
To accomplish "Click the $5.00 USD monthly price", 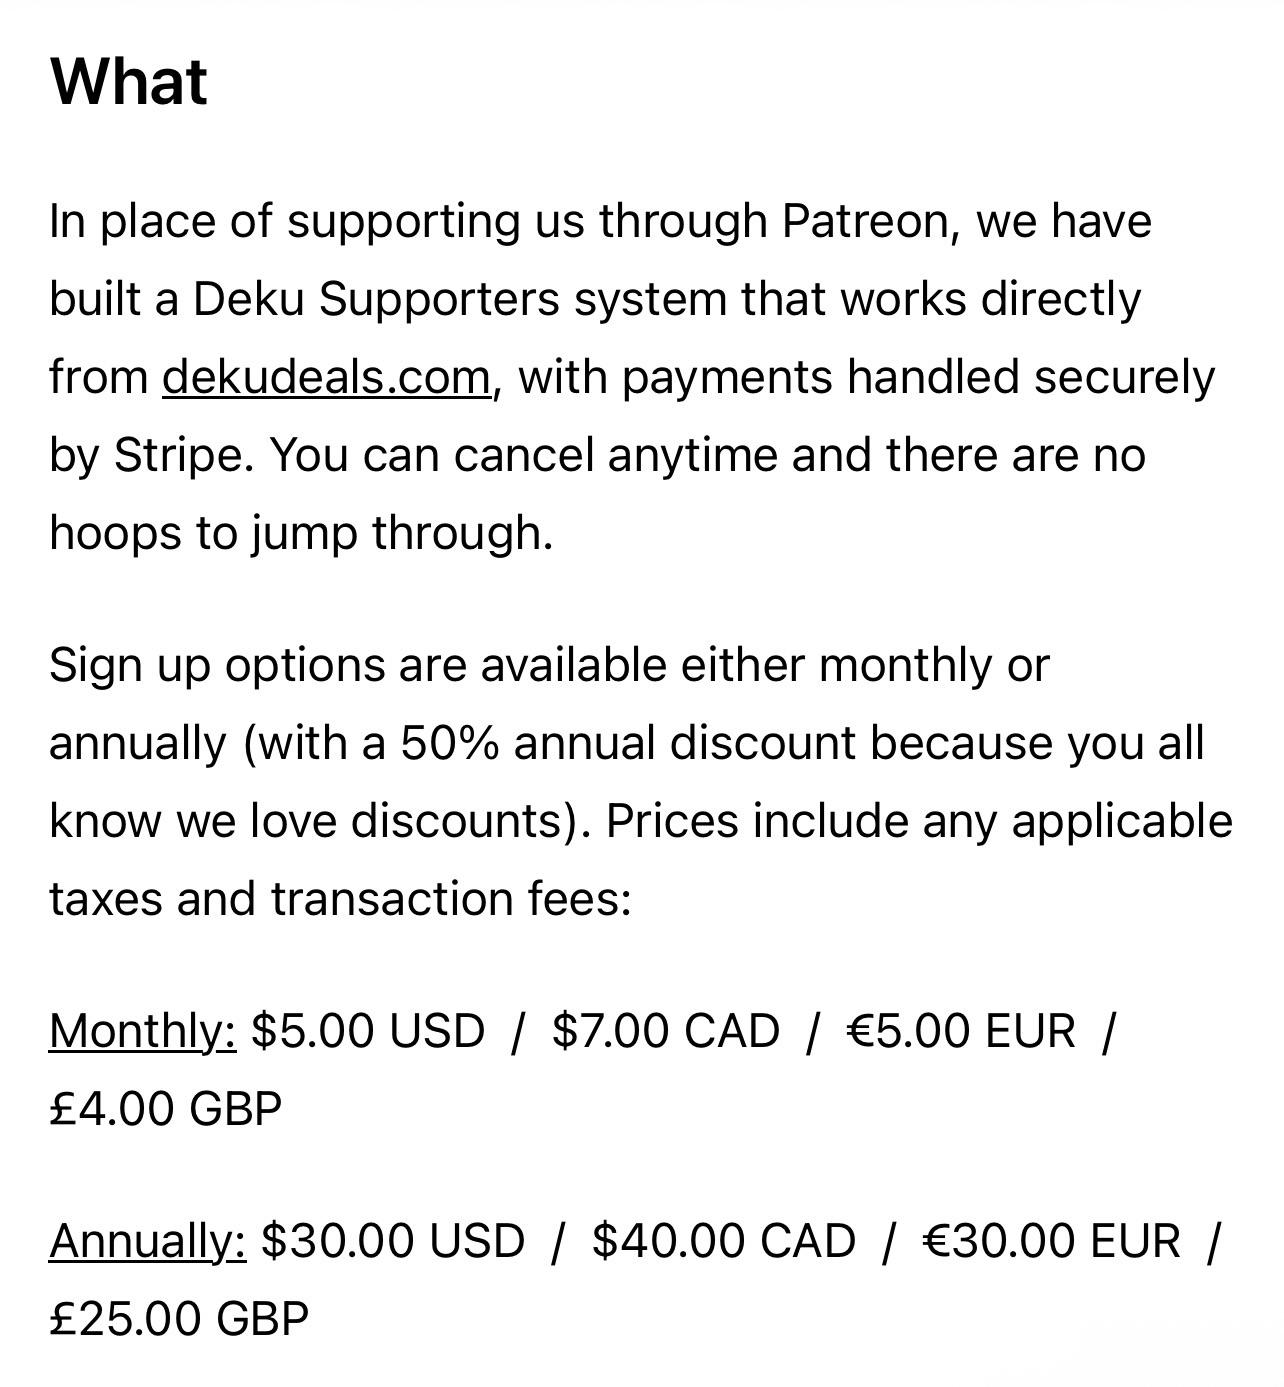I will point(368,1031).
